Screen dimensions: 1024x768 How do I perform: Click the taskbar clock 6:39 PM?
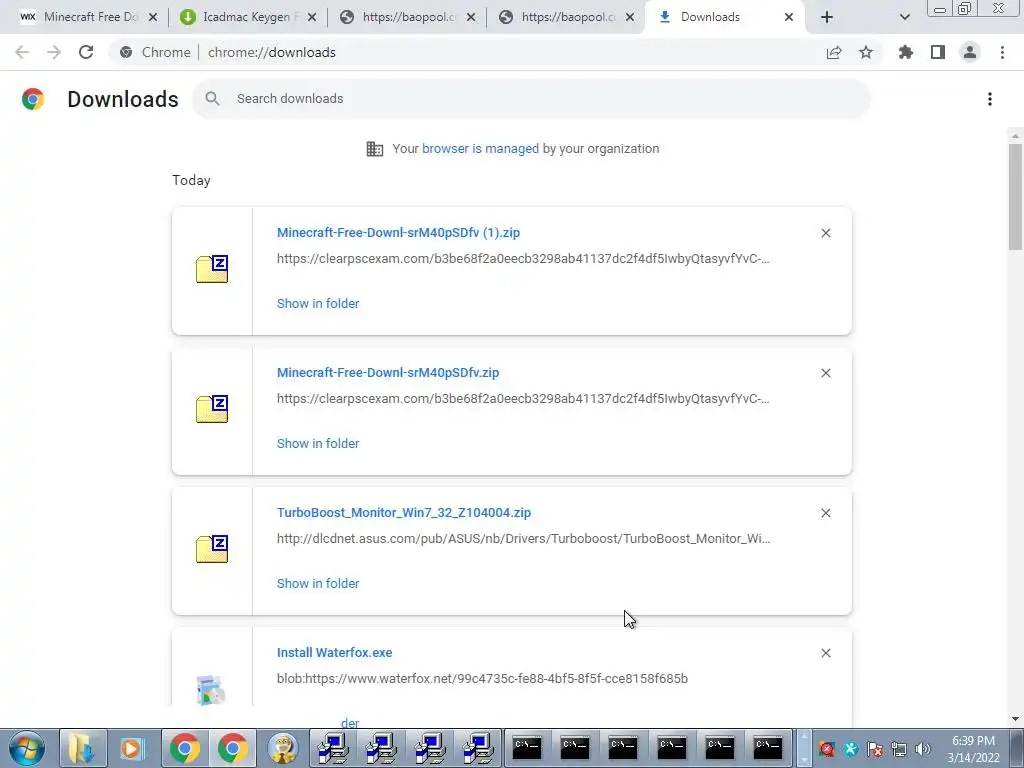973,749
